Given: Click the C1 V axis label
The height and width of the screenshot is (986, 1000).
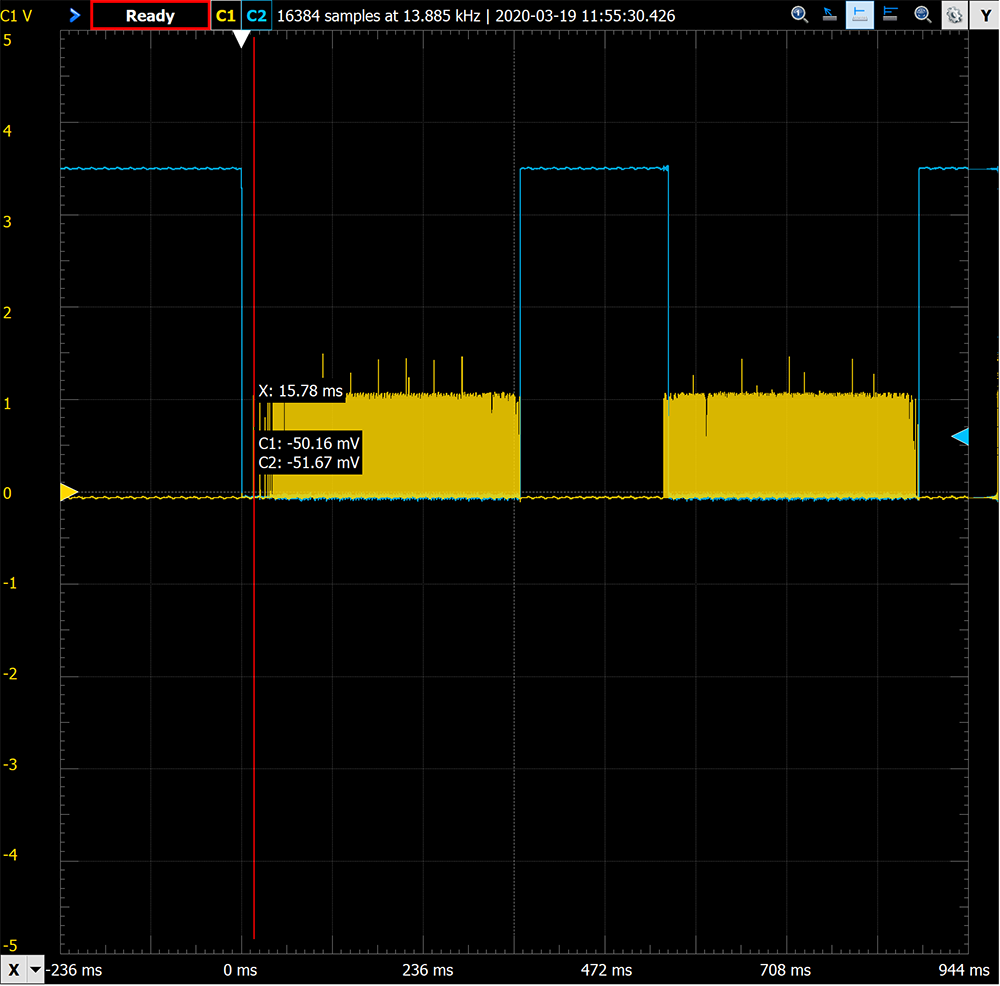Looking at the screenshot, I should 17,15.
